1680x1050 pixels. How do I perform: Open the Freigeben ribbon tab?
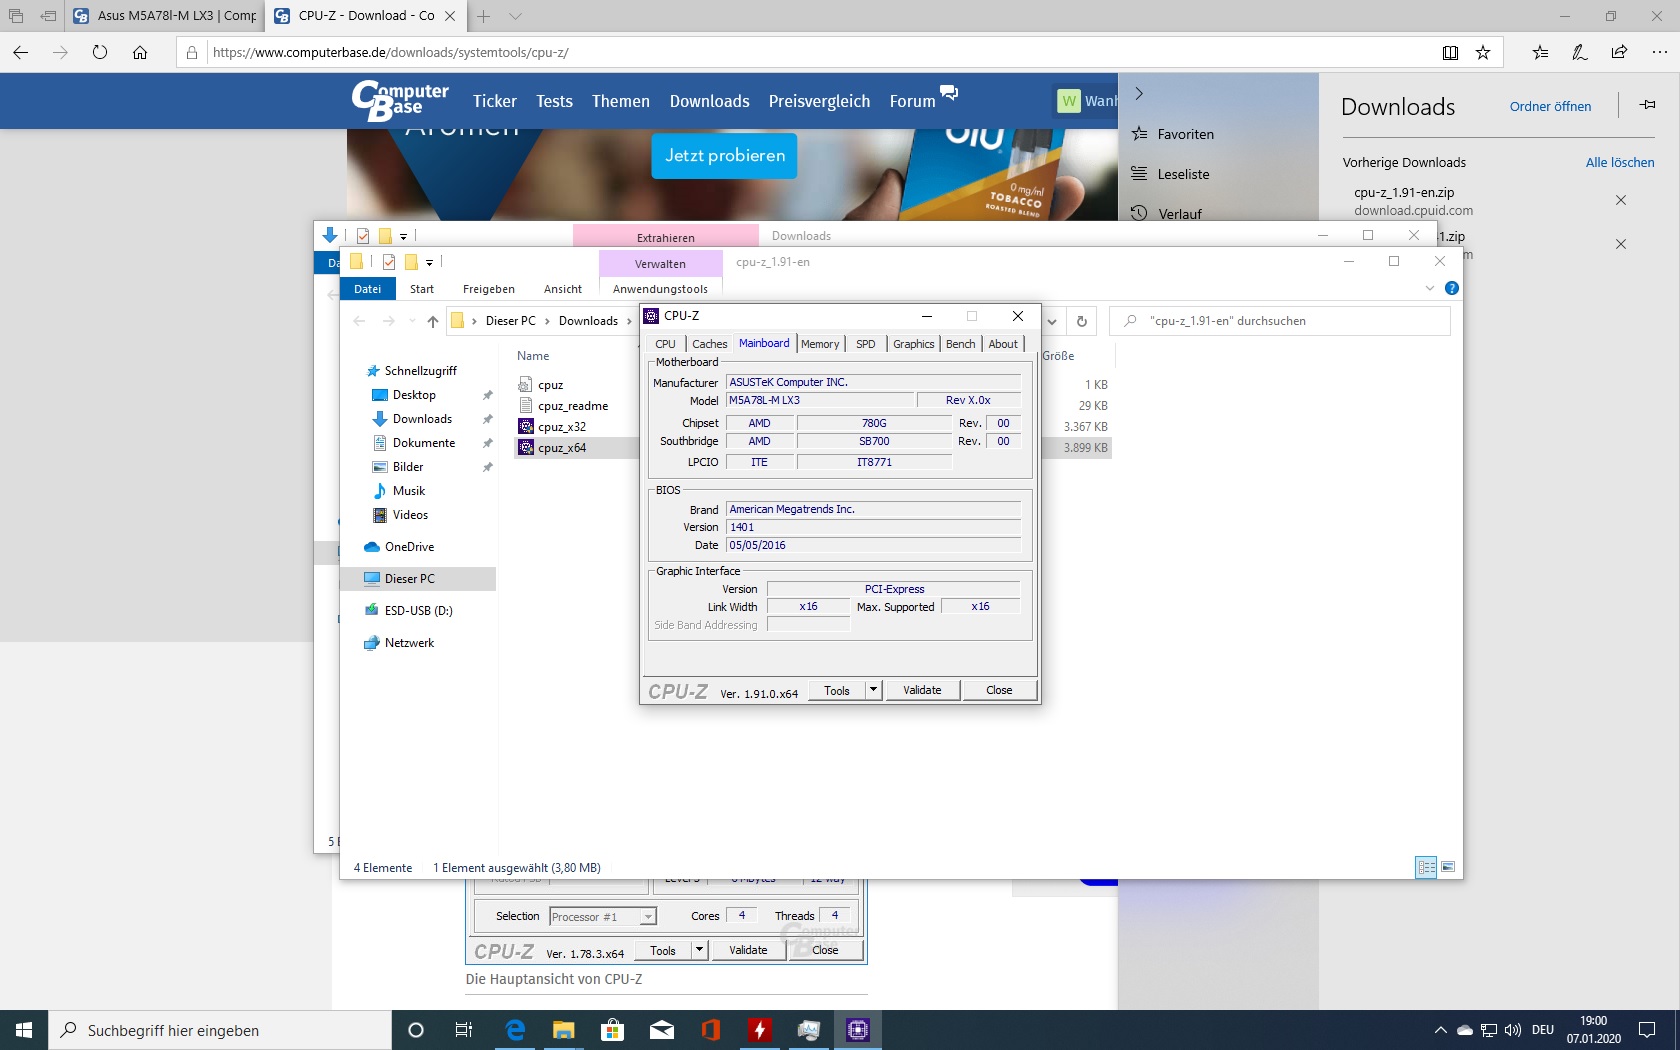[489, 289]
